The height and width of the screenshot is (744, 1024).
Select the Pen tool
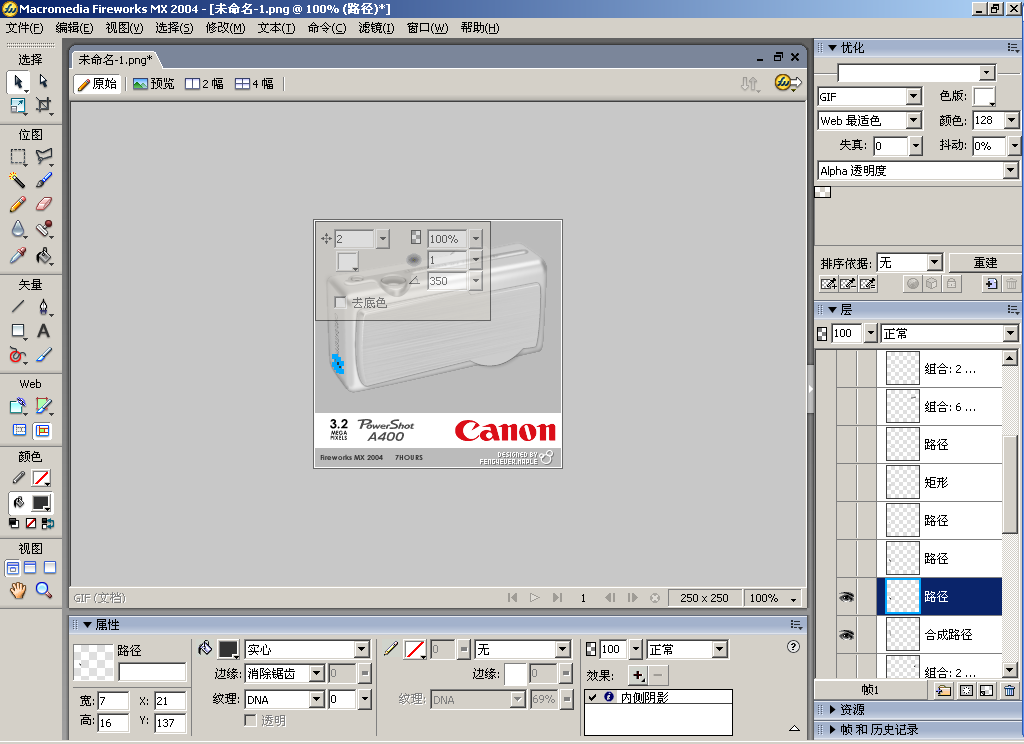click(x=43, y=306)
